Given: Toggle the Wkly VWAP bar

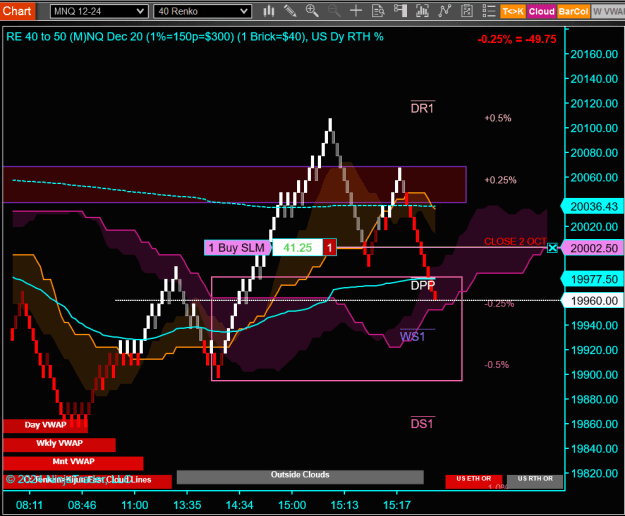Looking at the screenshot, I should coord(59,443).
